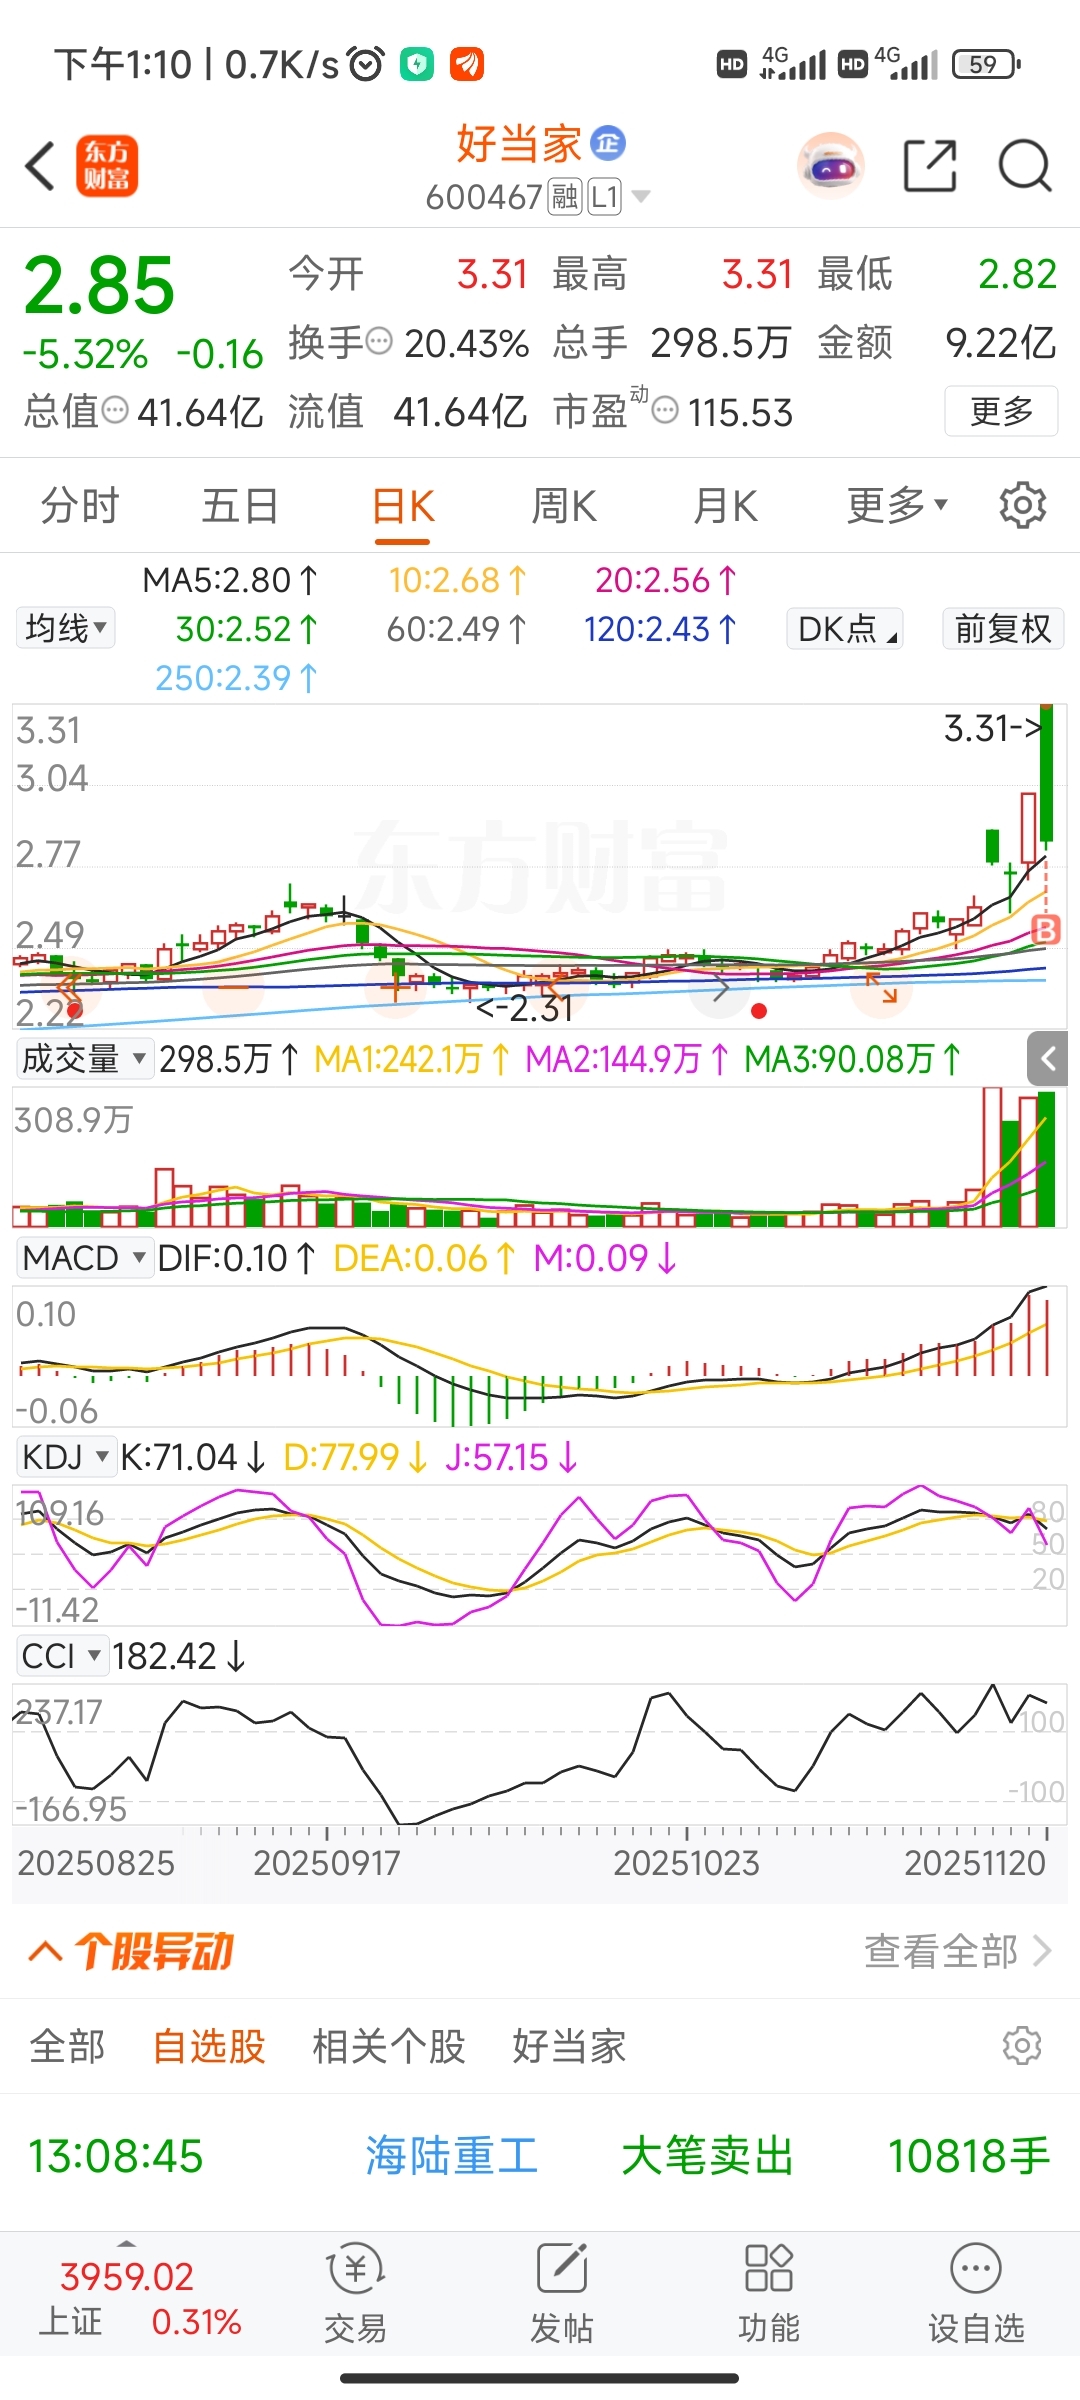
Task: Open the 成交量 indicator dropdown
Action: click(84, 1058)
